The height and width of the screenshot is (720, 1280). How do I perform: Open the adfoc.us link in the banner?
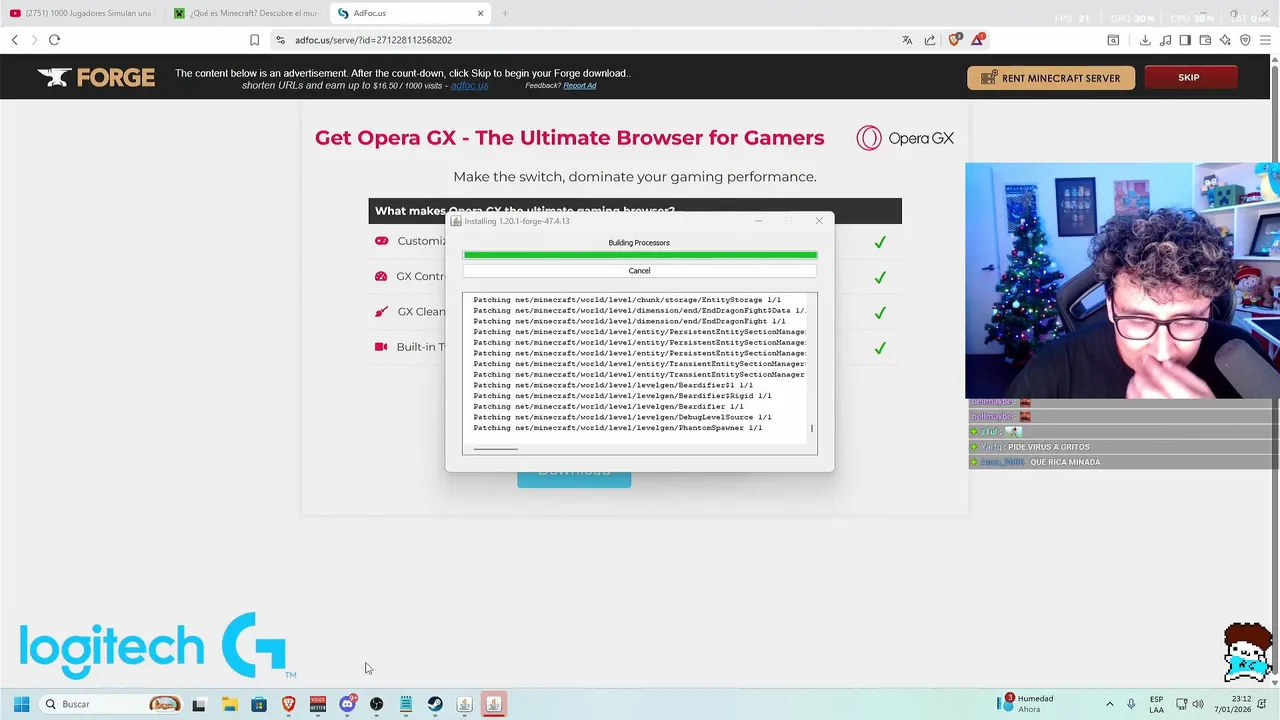(x=469, y=85)
